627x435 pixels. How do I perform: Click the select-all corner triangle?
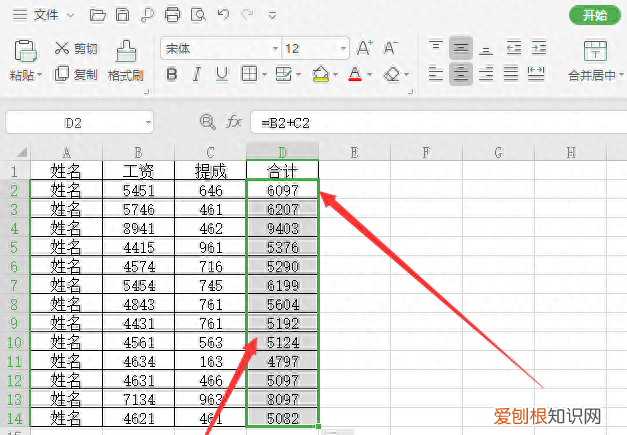21,152
